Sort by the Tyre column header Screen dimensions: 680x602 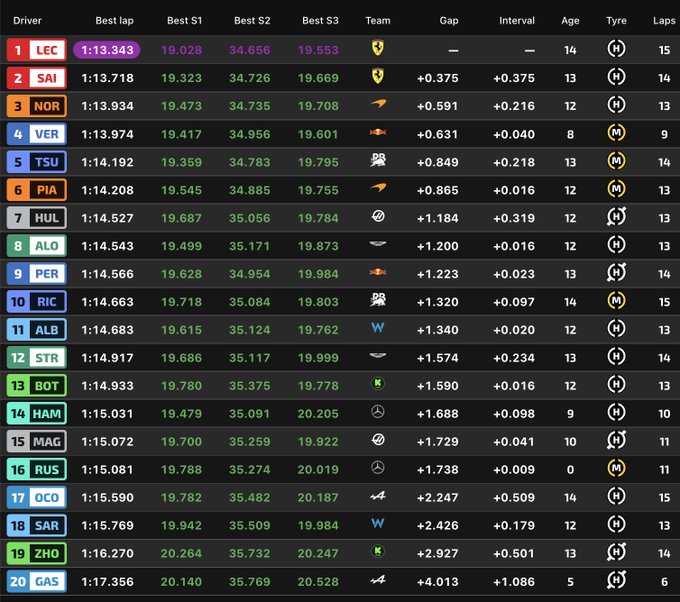616,20
